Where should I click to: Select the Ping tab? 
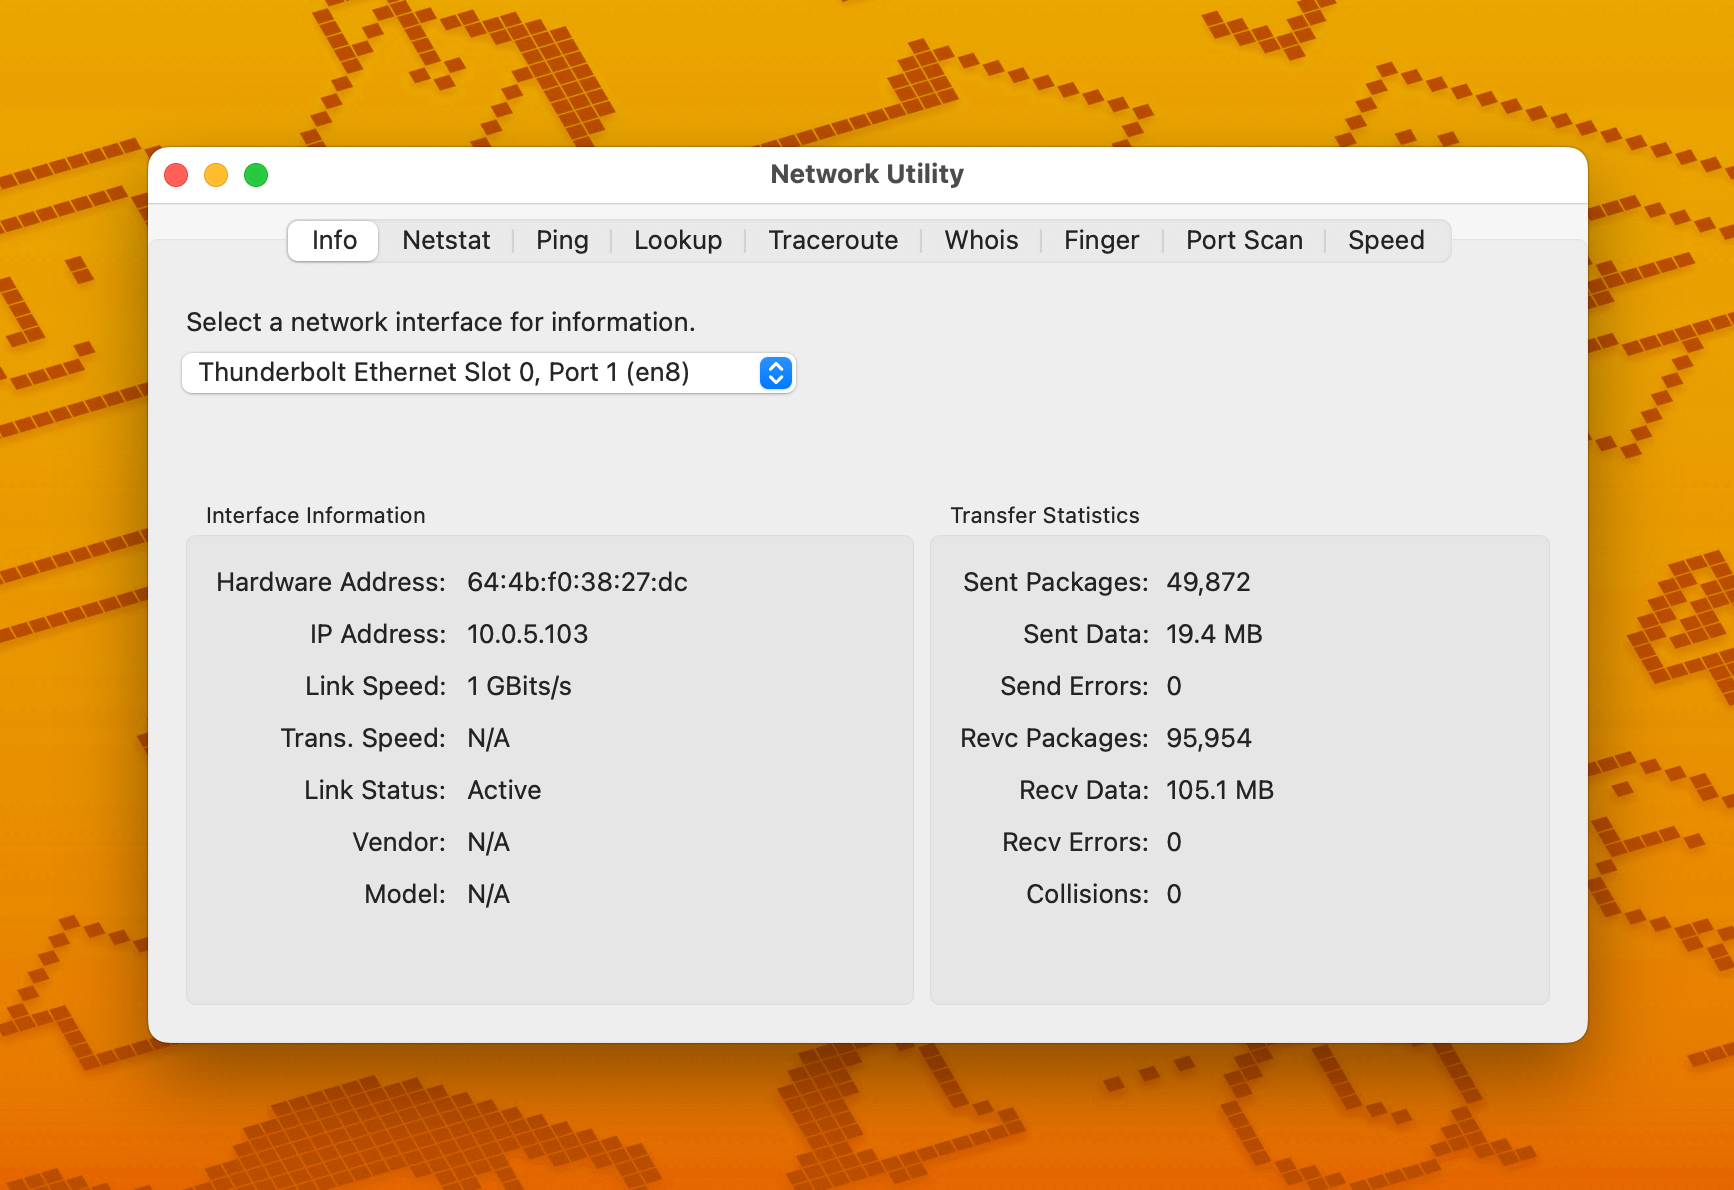pyautogui.click(x=562, y=241)
